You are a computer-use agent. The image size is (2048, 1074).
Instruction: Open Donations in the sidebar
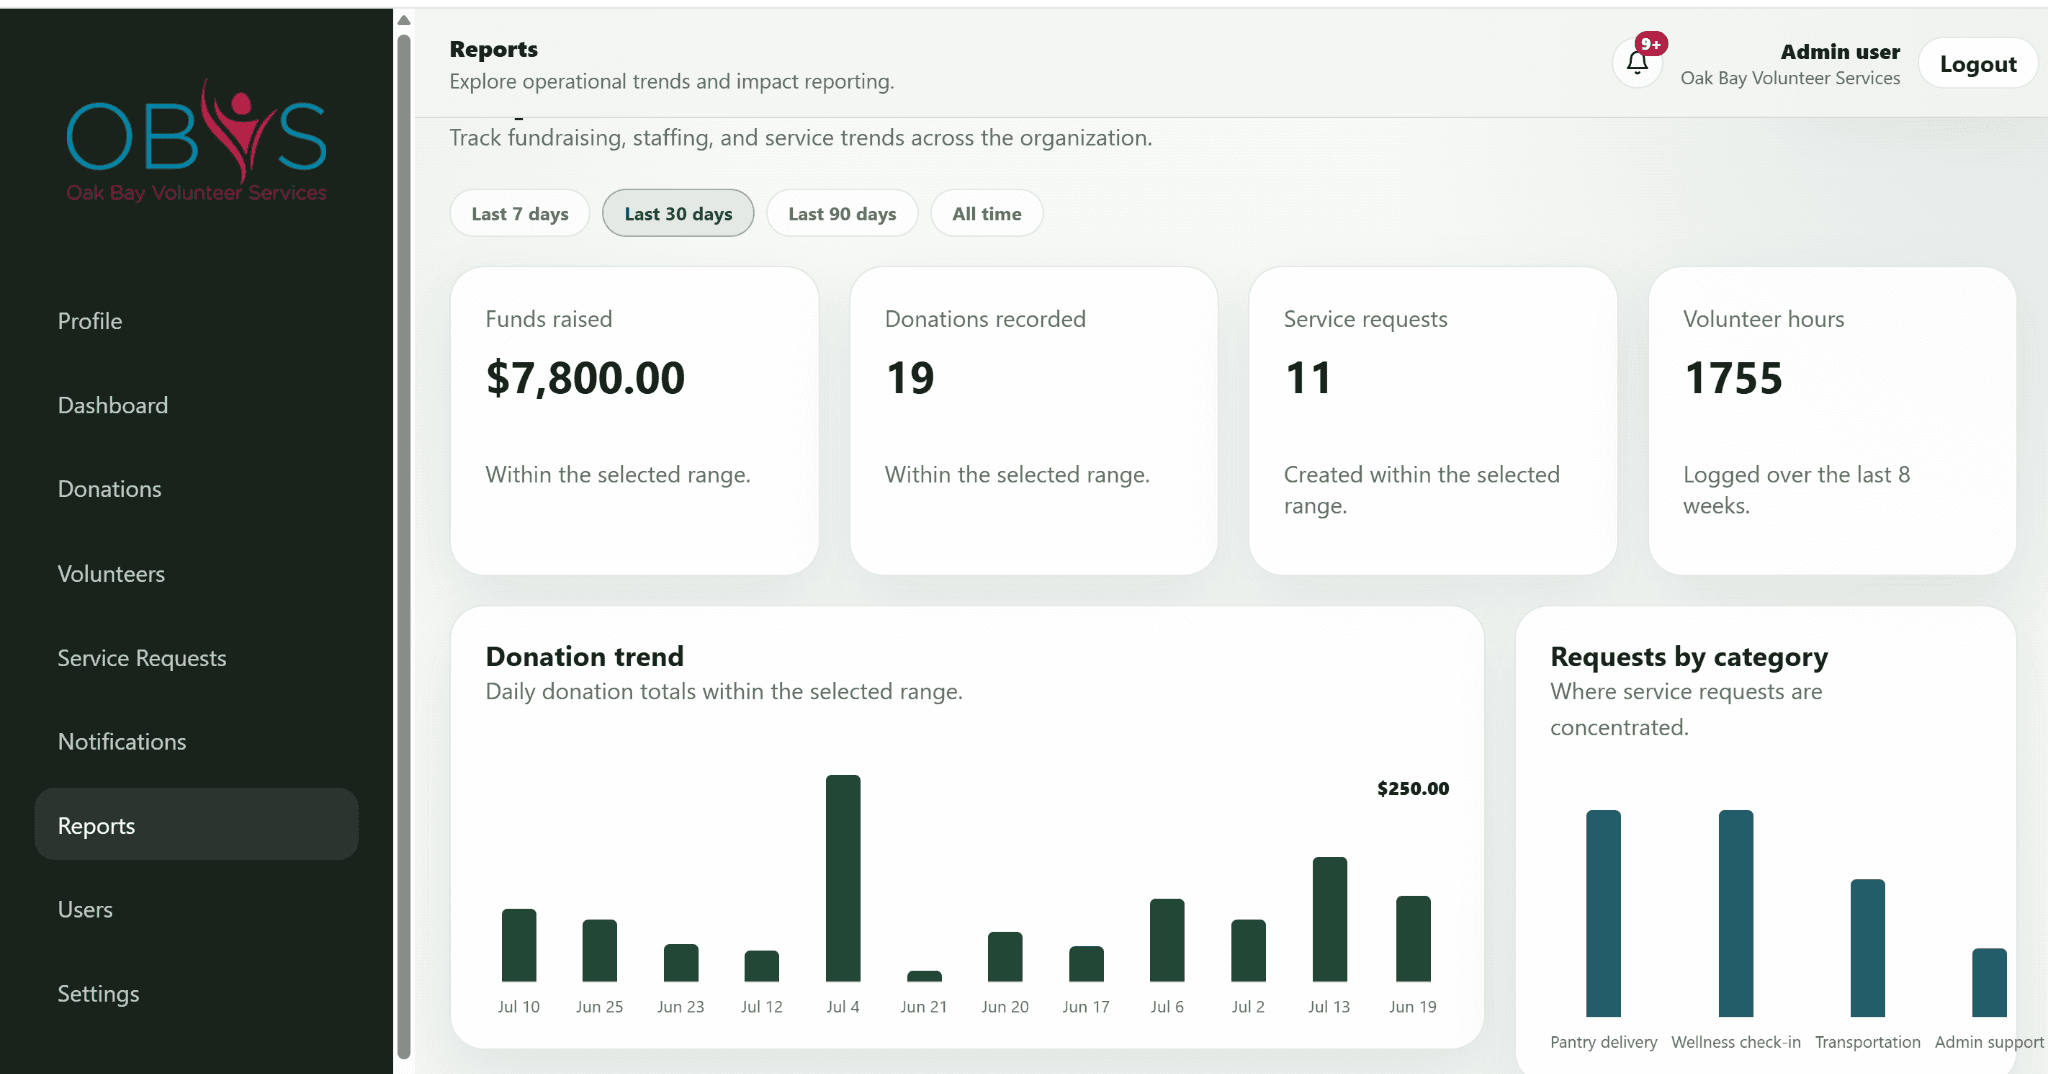click(x=196, y=489)
